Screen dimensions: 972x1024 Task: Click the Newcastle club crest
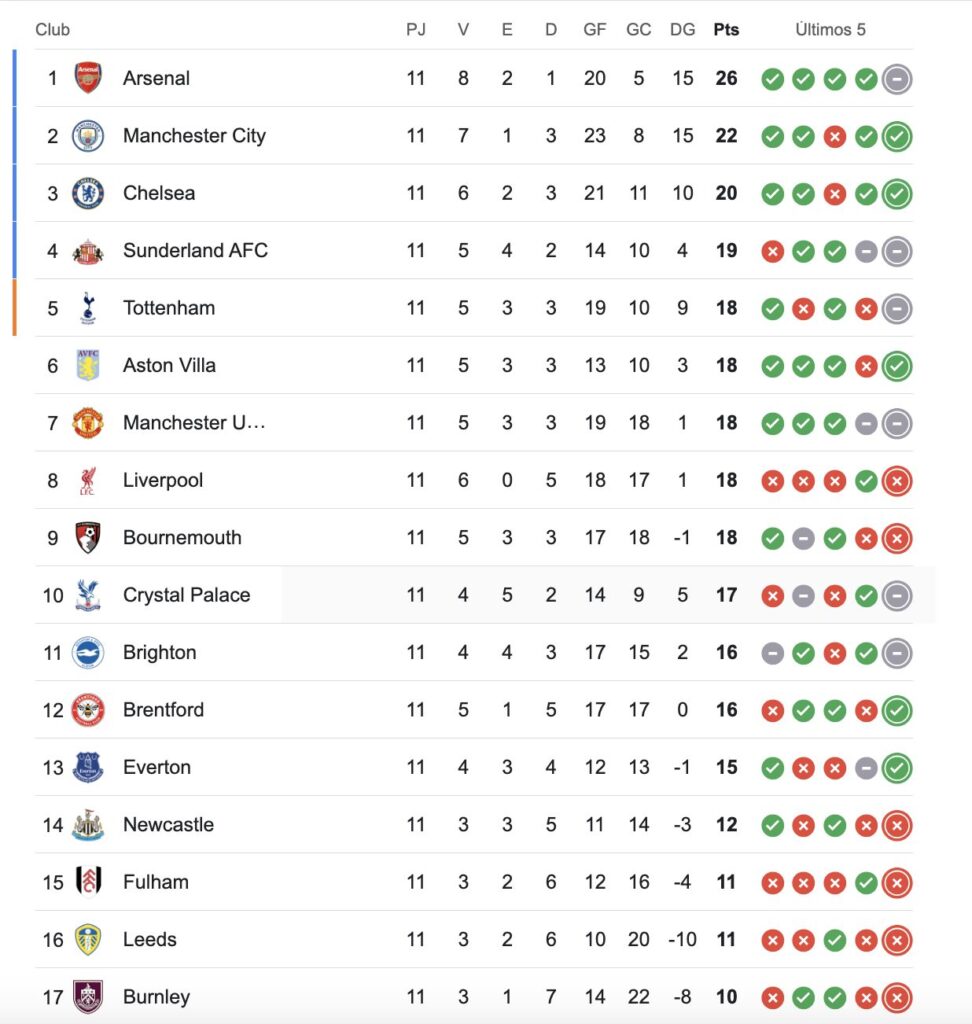click(88, 825)
